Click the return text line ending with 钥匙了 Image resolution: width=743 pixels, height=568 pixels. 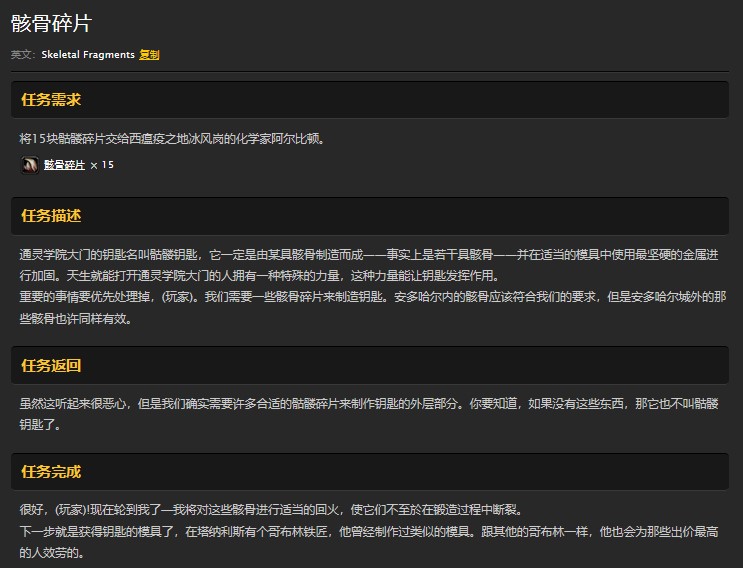pyautogui.click(x=40, y=425)
